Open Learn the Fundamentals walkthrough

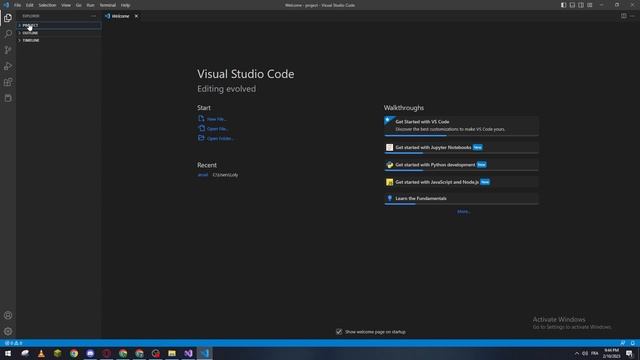[x=461, y=199]
